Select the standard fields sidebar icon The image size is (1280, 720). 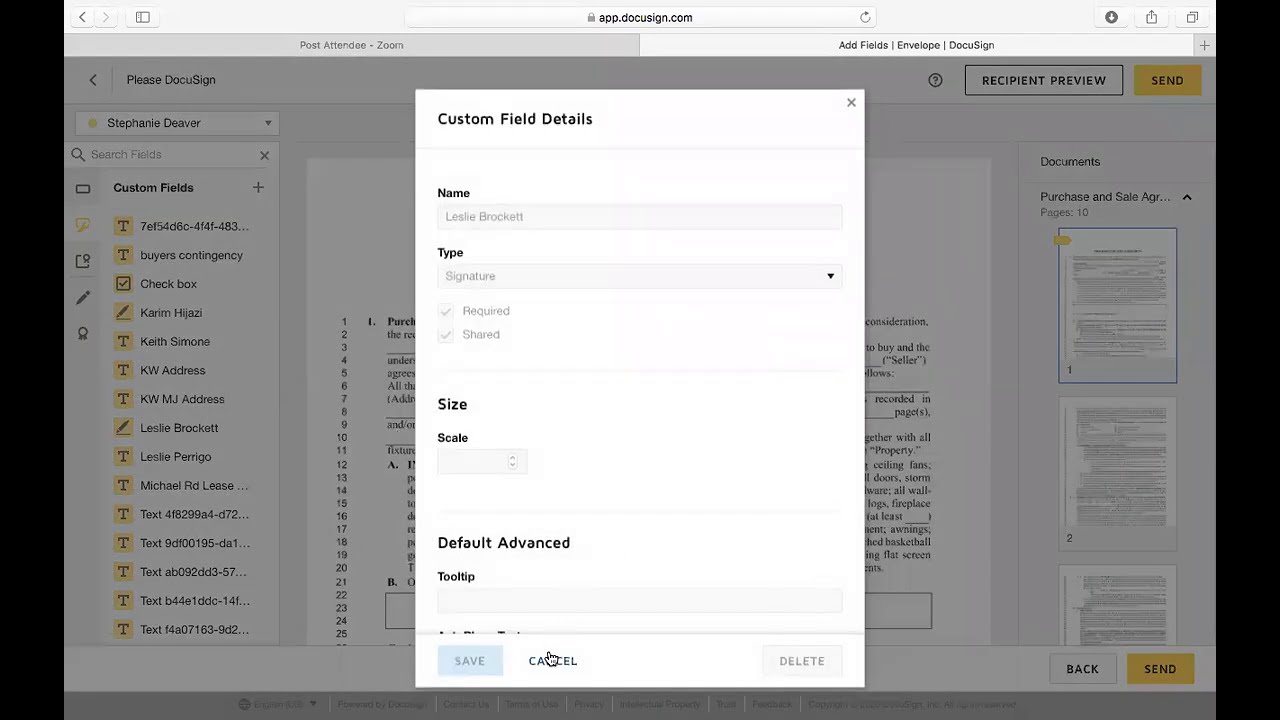click(83, 189)
